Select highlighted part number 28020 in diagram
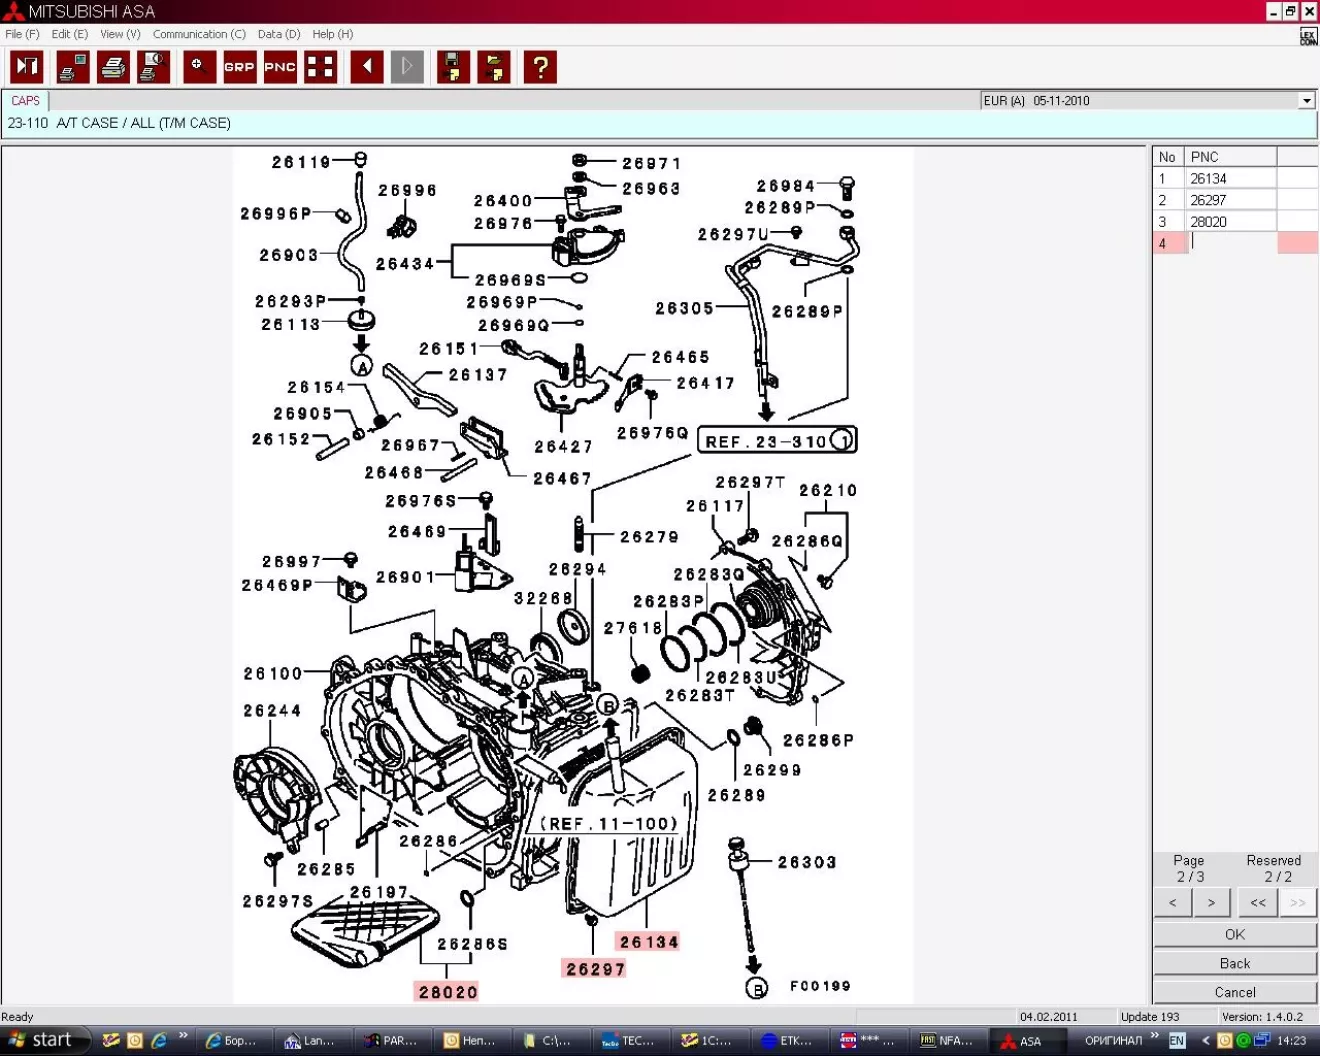Viewport: 1320px width, 1056px height. [447, 992]
